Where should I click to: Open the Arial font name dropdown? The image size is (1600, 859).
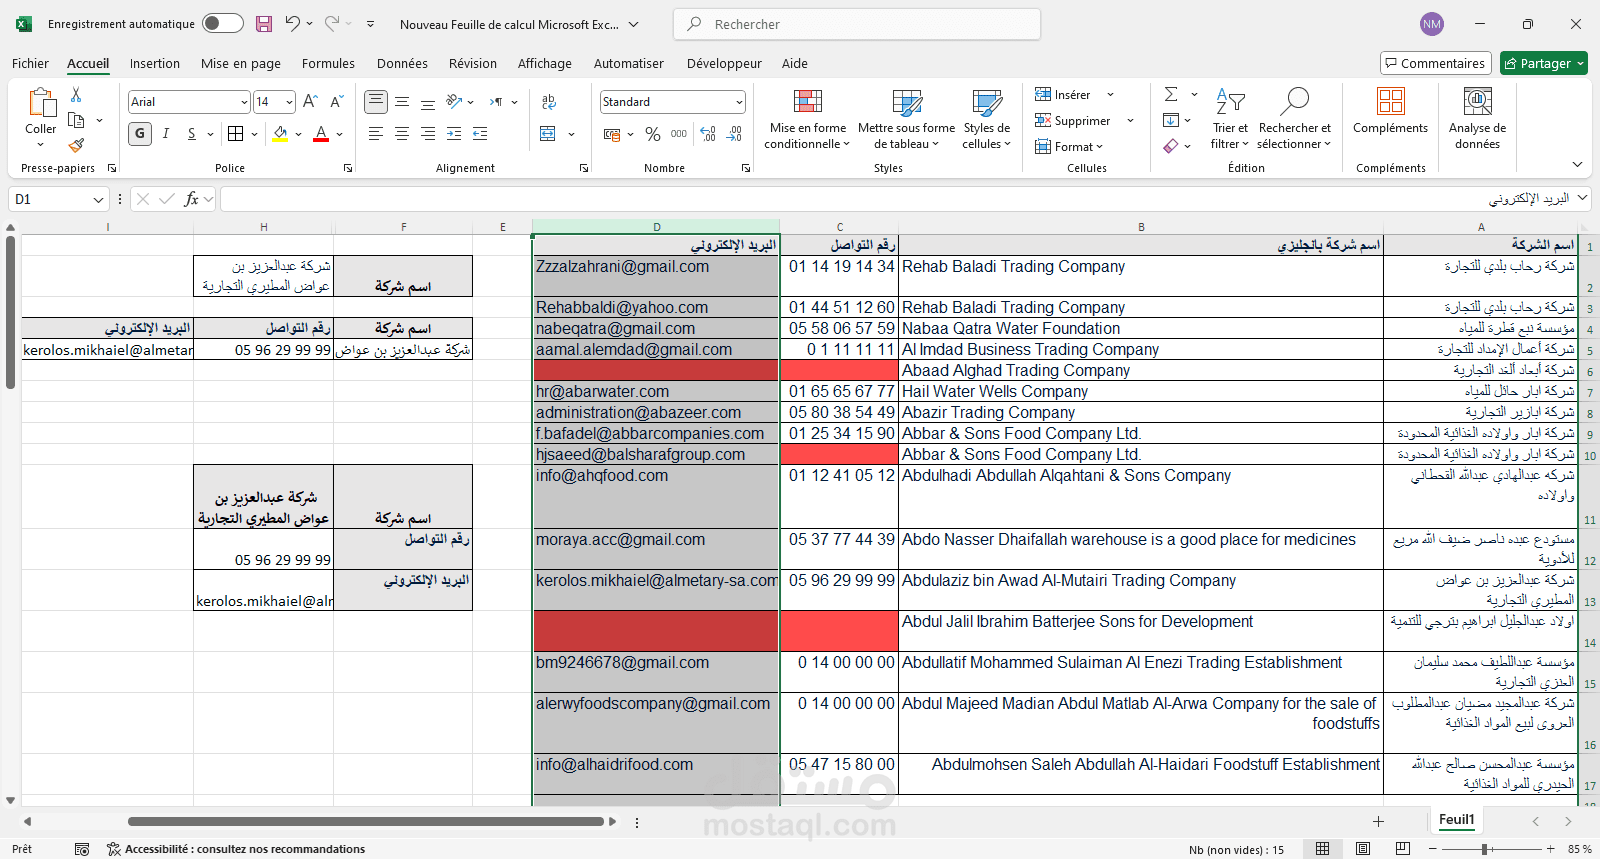(244, 102)
